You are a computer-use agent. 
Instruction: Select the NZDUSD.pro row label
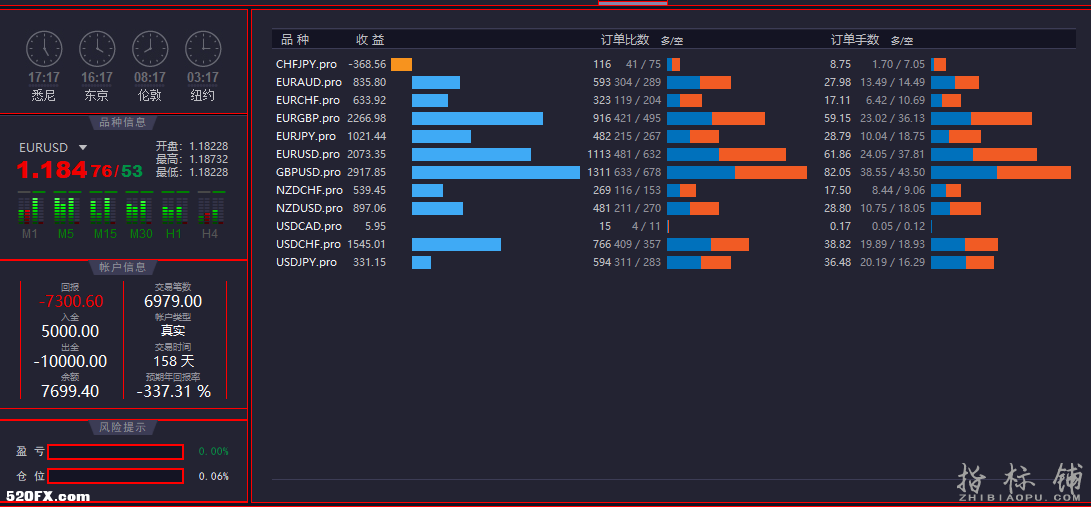(309, 208)
